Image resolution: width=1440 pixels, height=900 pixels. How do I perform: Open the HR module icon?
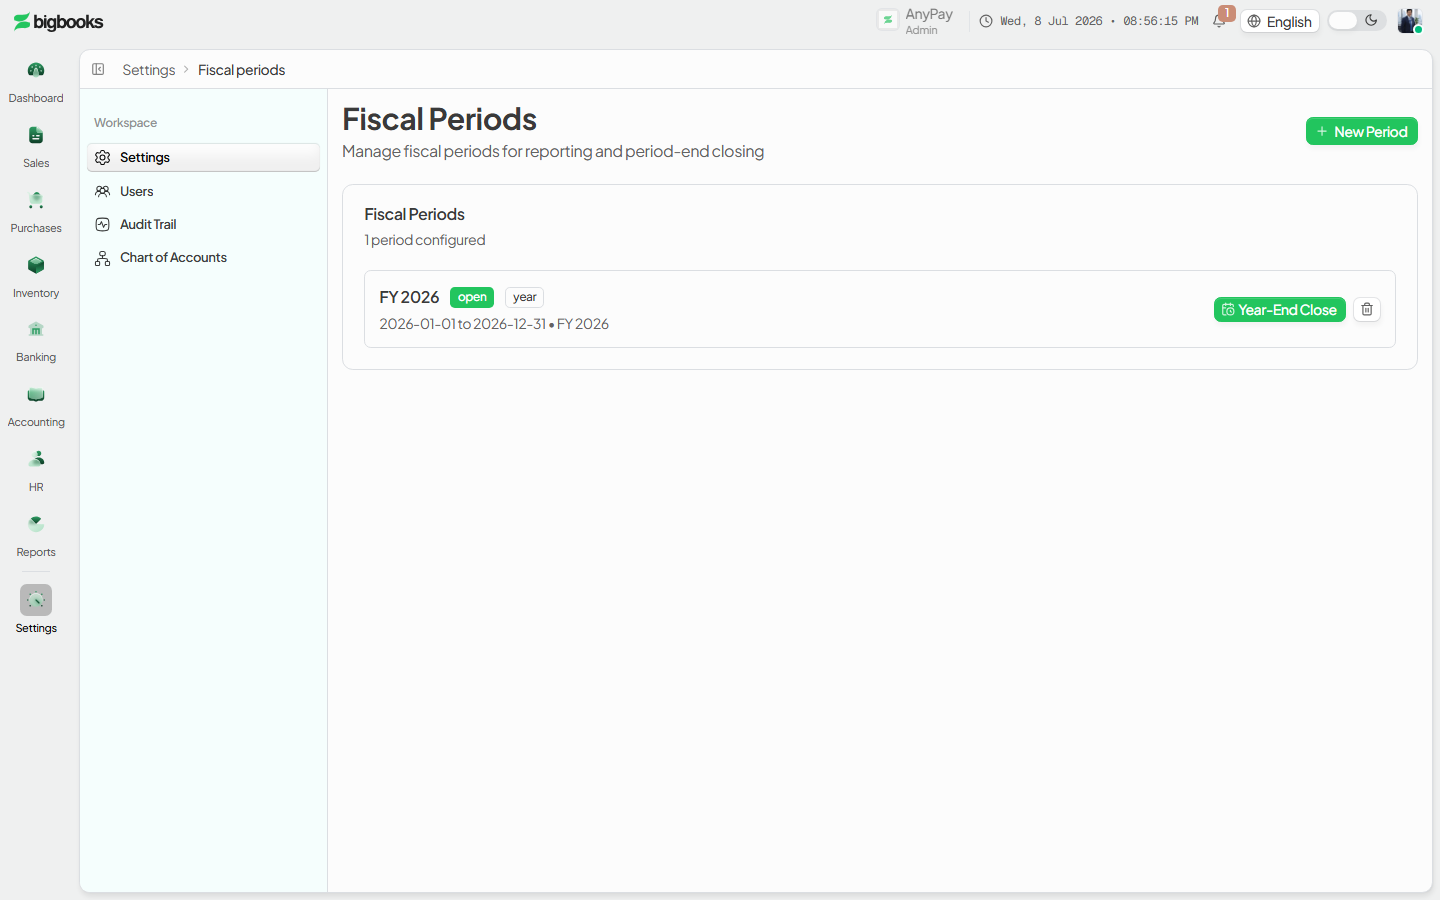coord(36,459)
